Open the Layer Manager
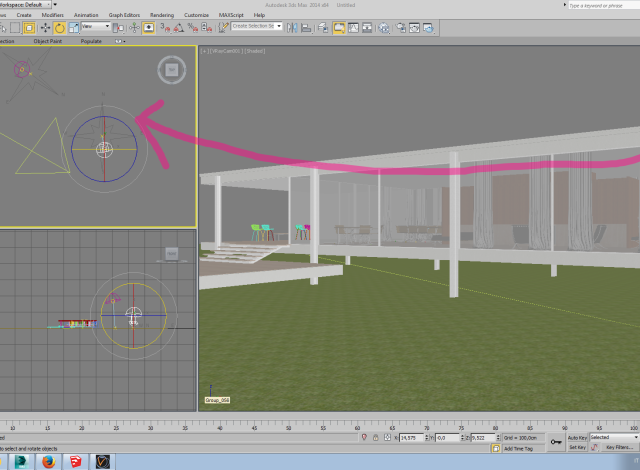 pyautogui.click(x=323, y=28)
